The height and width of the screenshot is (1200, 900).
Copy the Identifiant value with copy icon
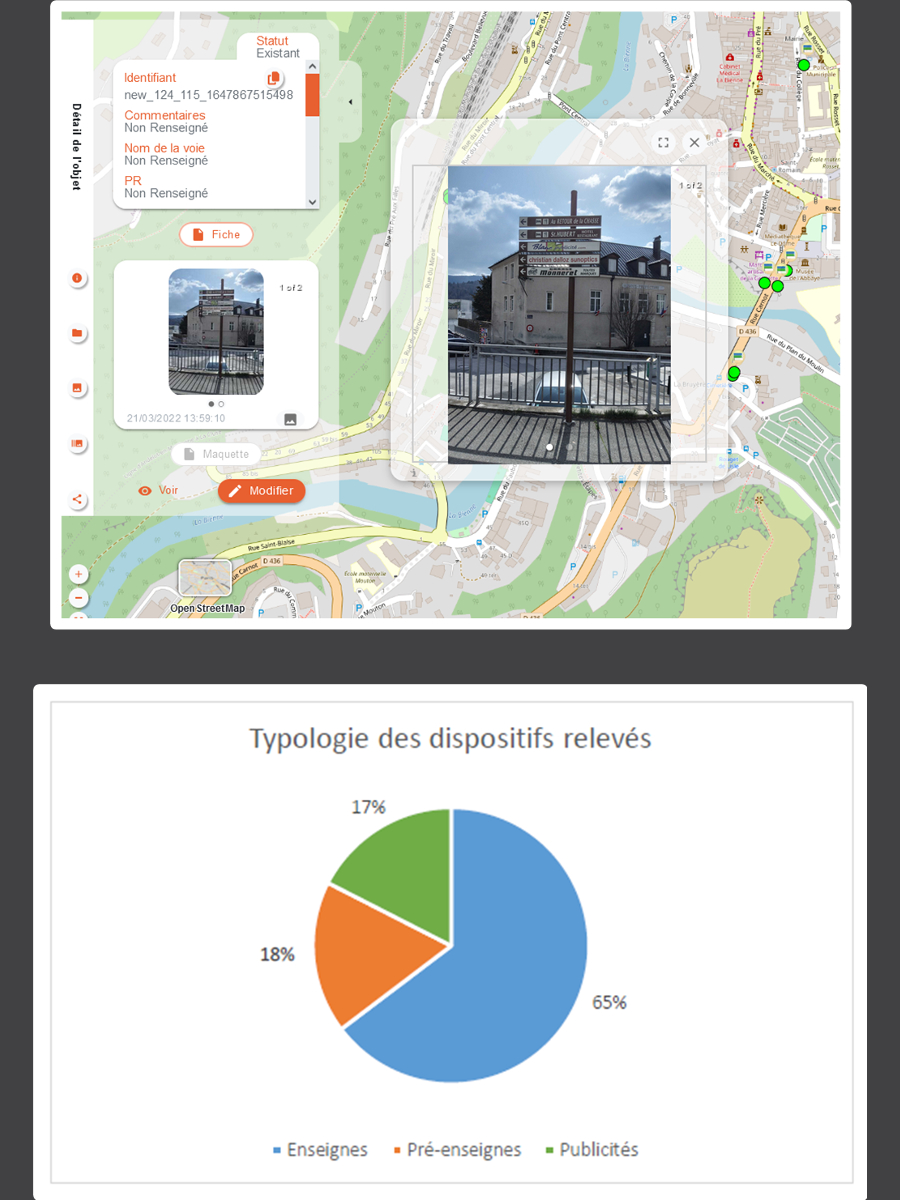[x=273, y=79]
